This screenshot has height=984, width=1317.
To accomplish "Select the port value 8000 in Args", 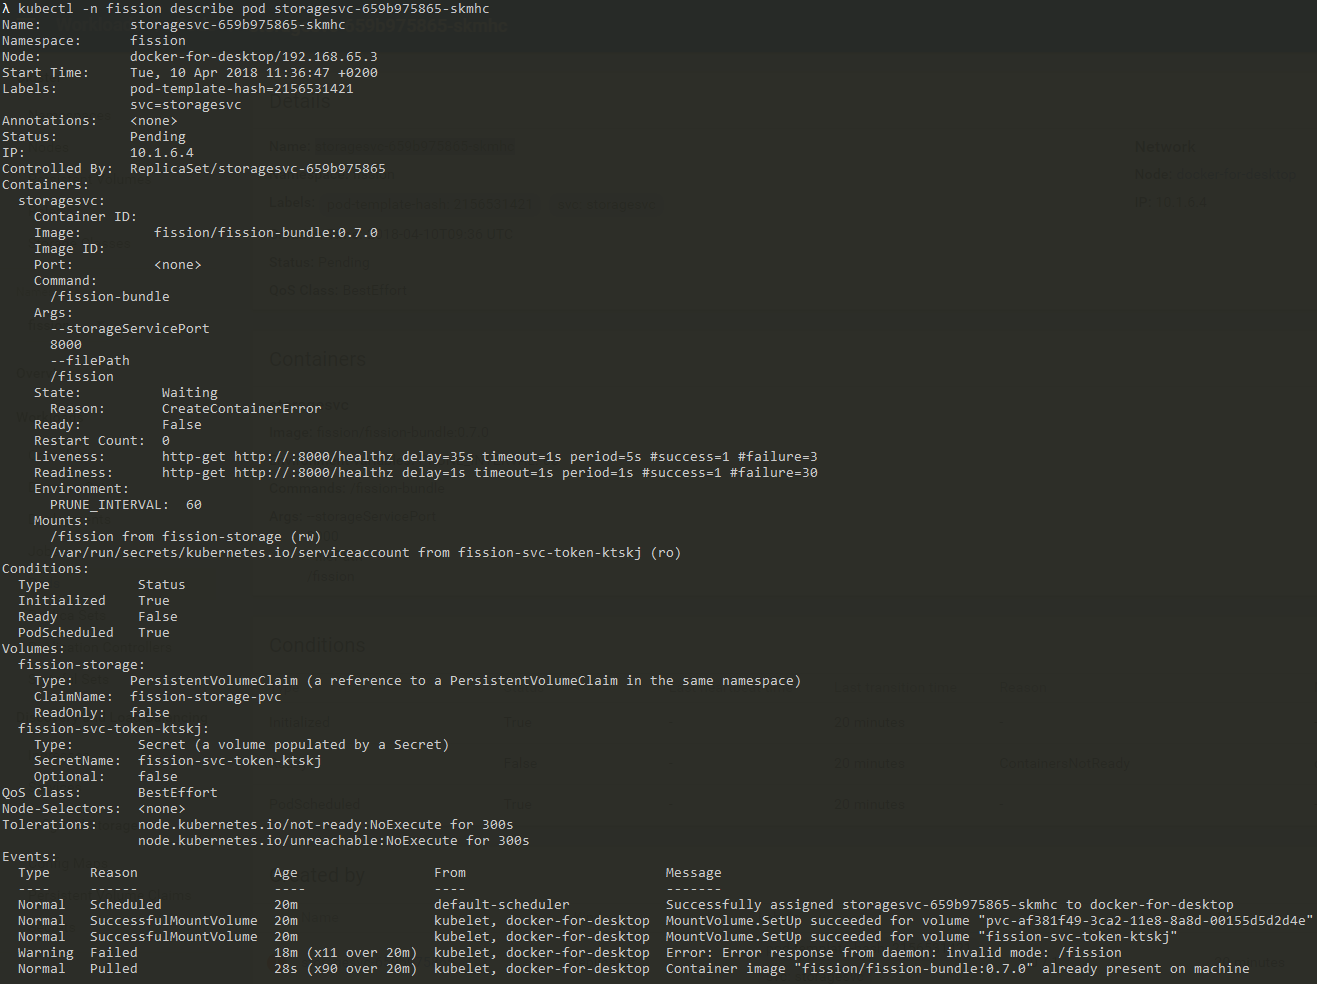I will 66,344.
